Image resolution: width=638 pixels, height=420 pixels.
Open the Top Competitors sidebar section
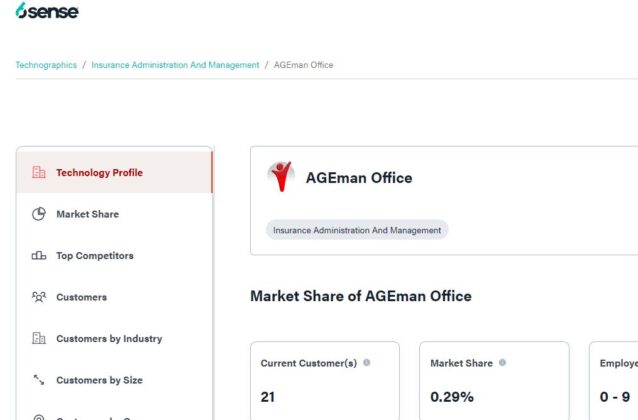point(114,256)
